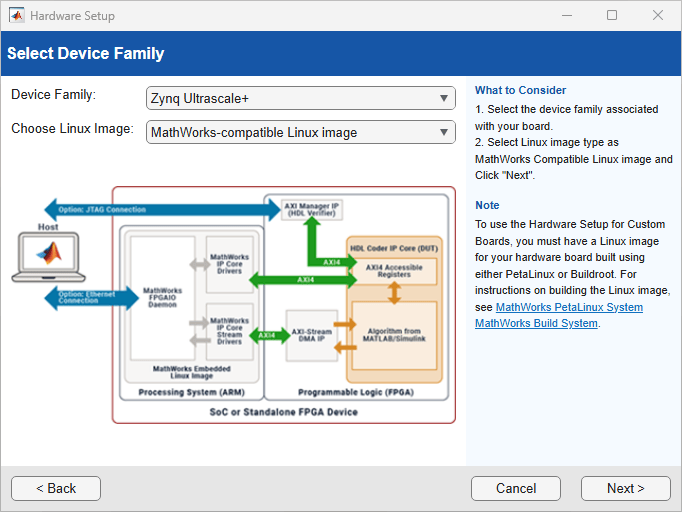Click the 'Device Family:' label

click(53, 95)
